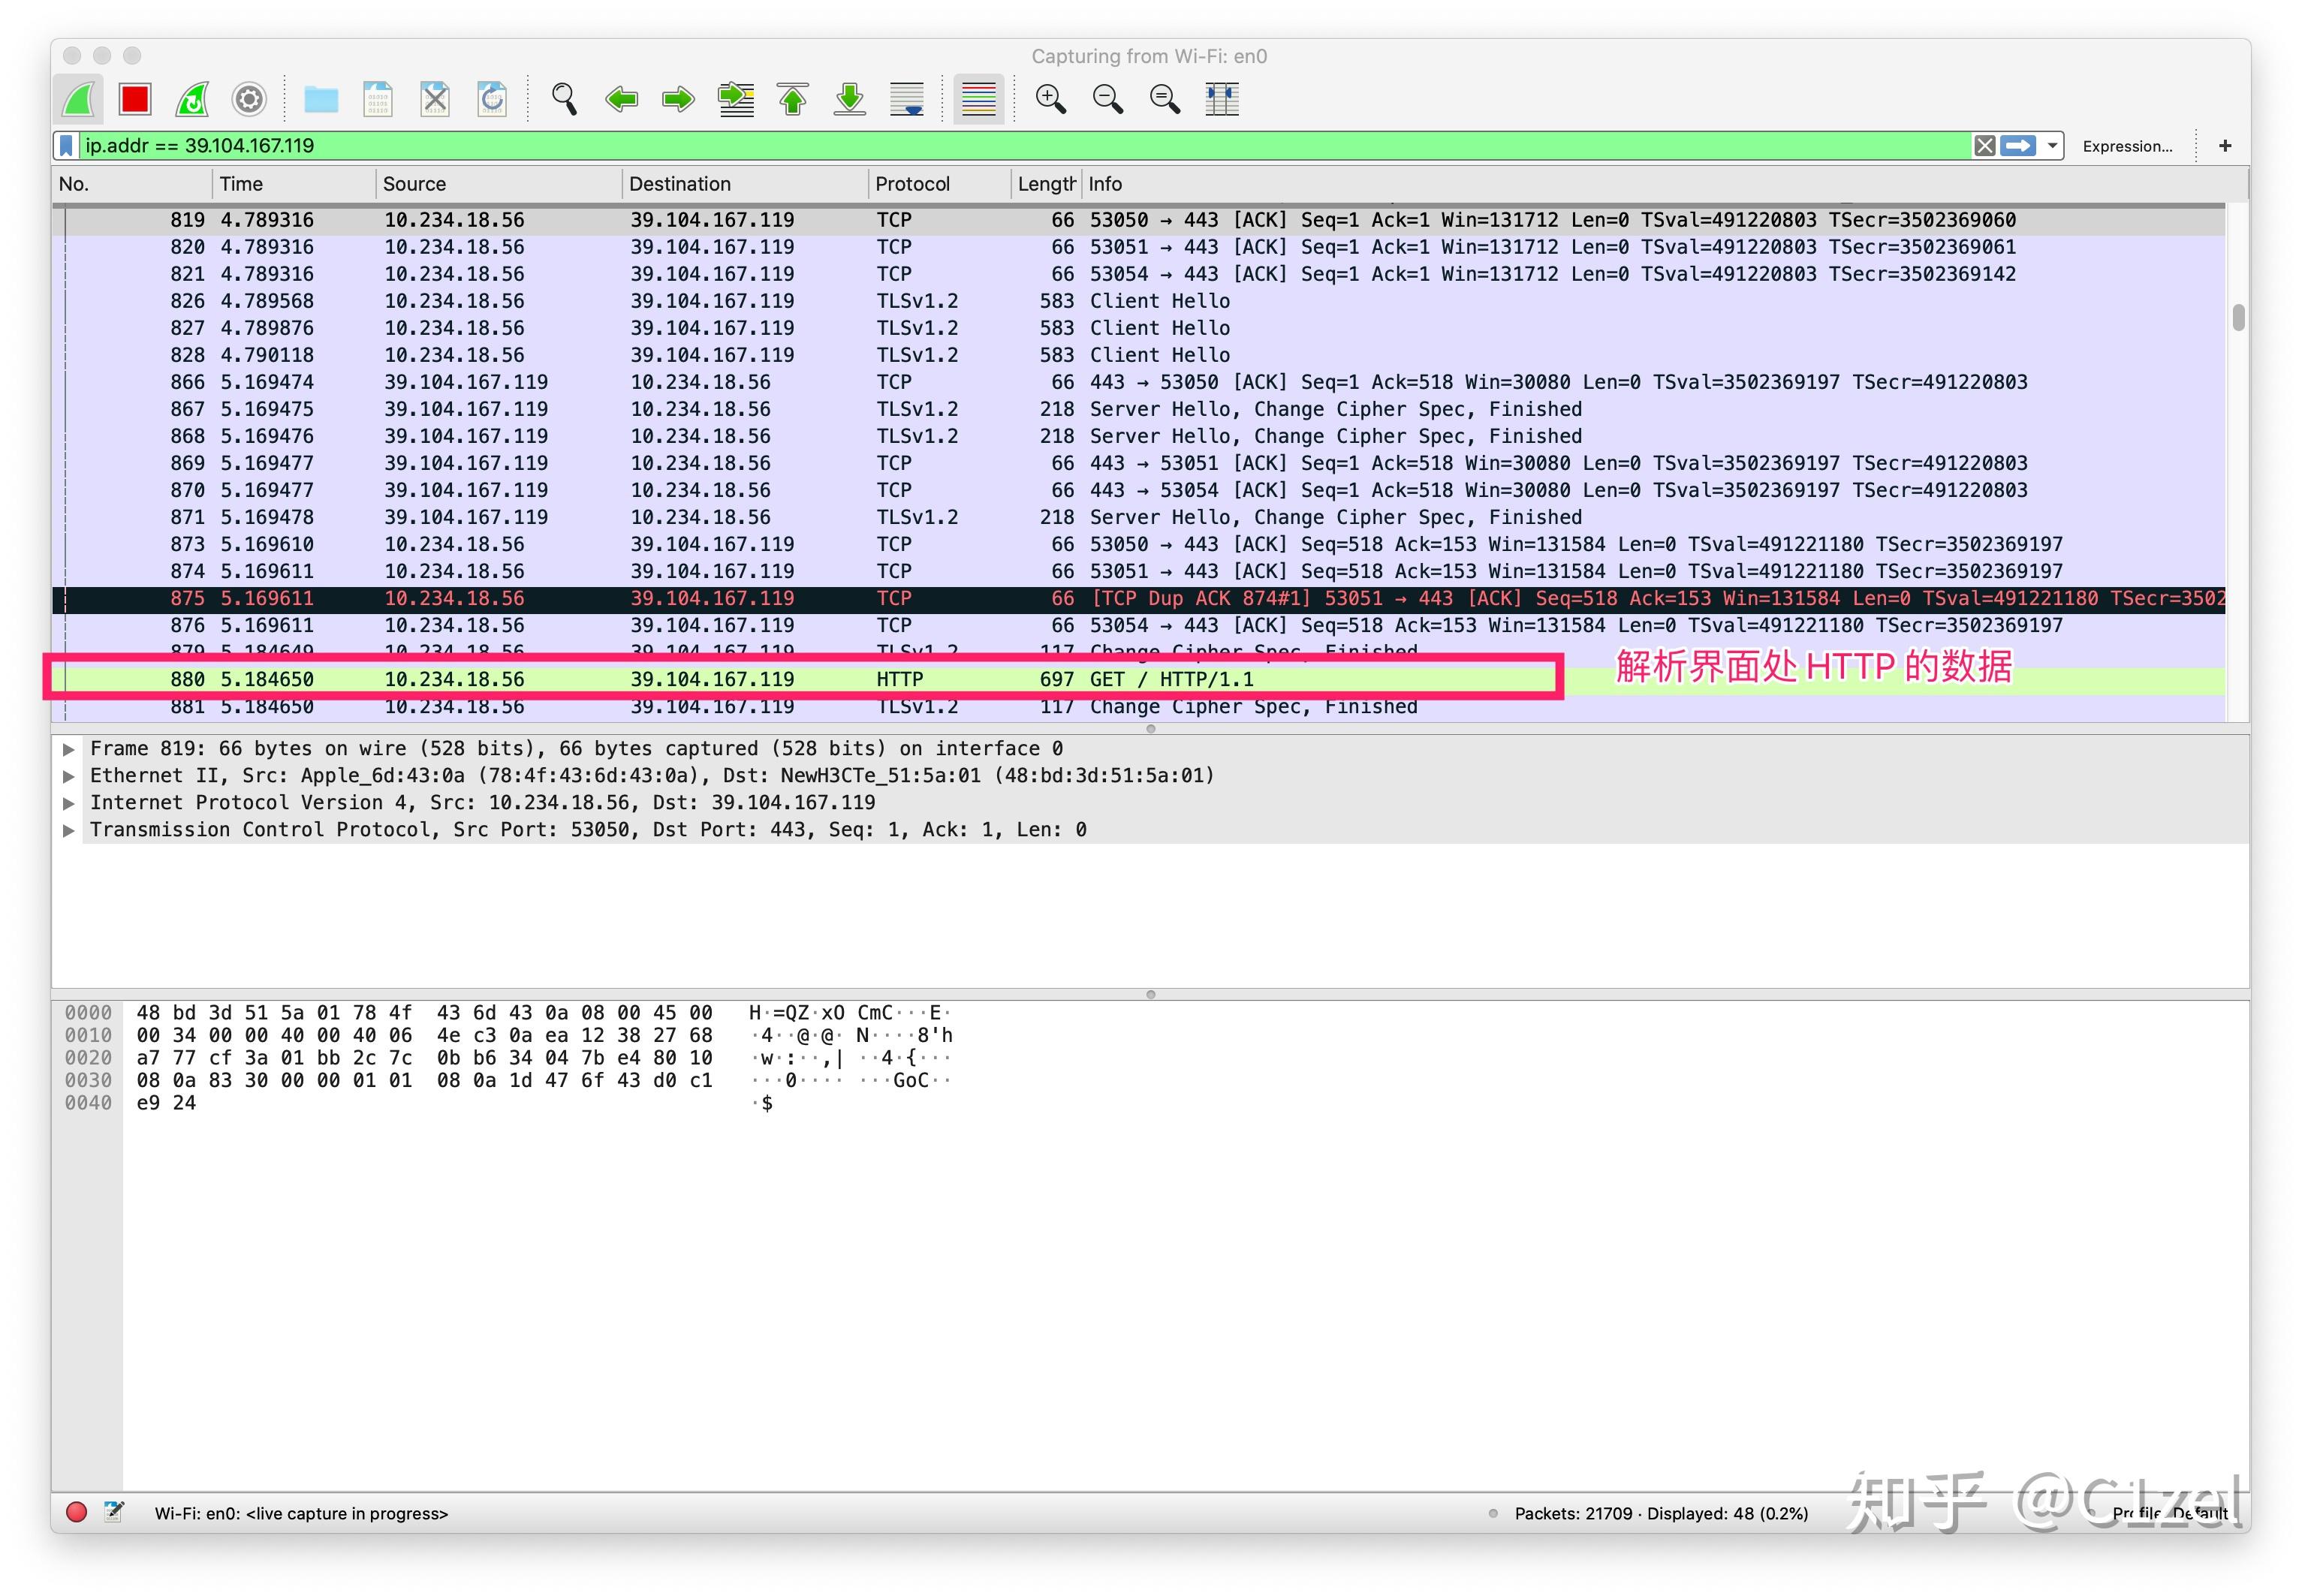The image size is (2302, 1596).
Task: Jump to the last packet
Action: point(848,99)
